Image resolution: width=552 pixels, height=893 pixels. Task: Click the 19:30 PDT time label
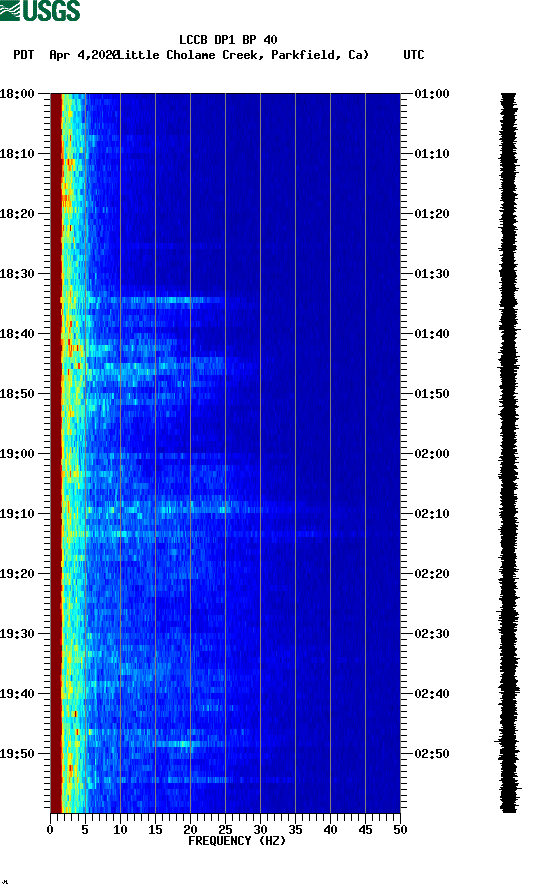click(17, 634)
